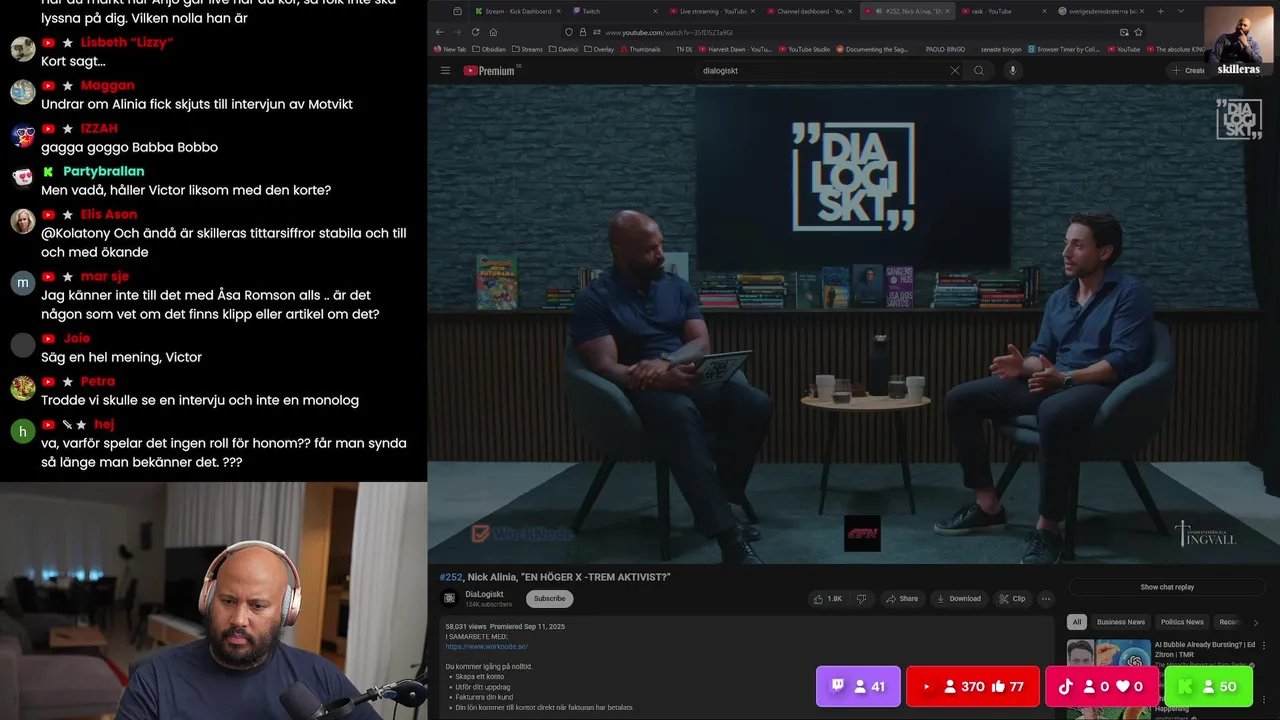
Task: Click the Download button
Action: pos(958,599)
